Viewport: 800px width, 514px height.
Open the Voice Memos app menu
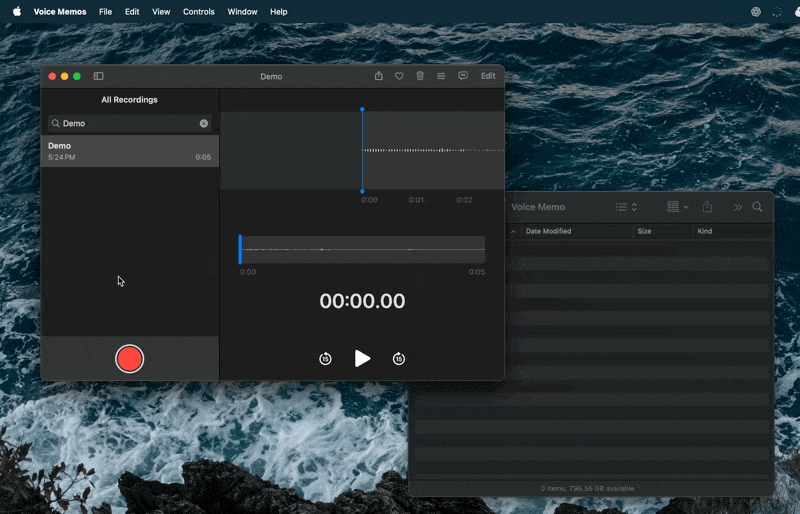pyautogui.click(x=60, y=11)
